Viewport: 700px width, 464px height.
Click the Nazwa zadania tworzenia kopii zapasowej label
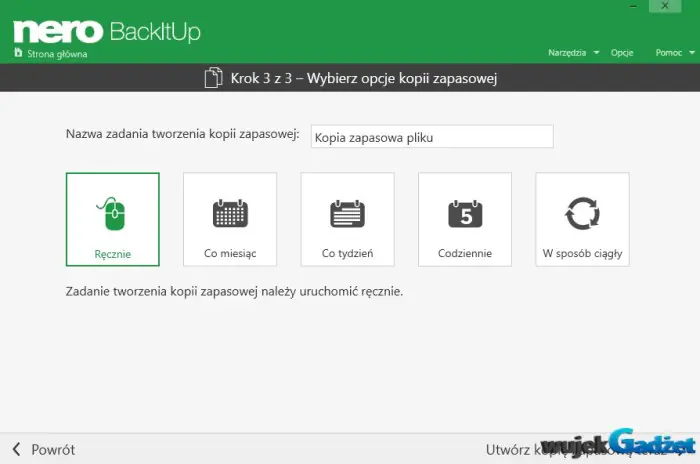coord(183,134)
